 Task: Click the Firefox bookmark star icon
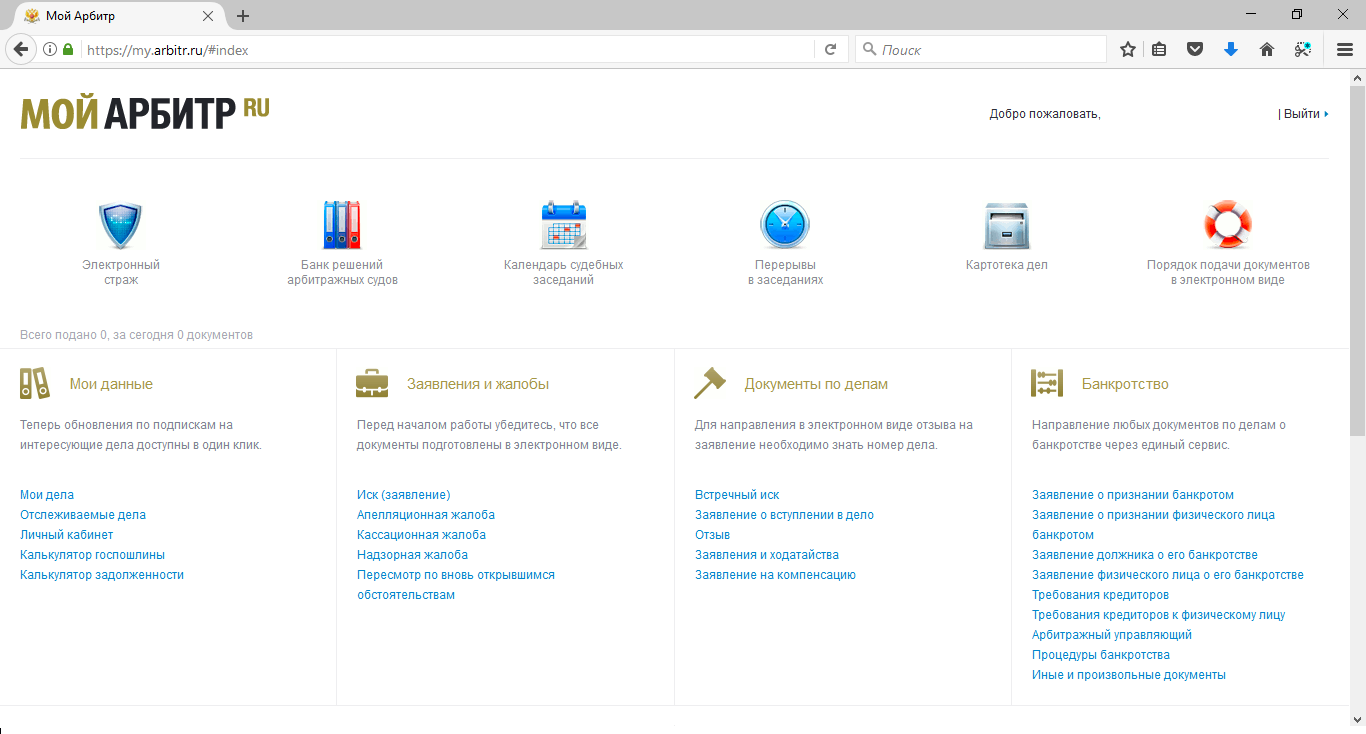pyautogui.click(x=1128, y=49)
